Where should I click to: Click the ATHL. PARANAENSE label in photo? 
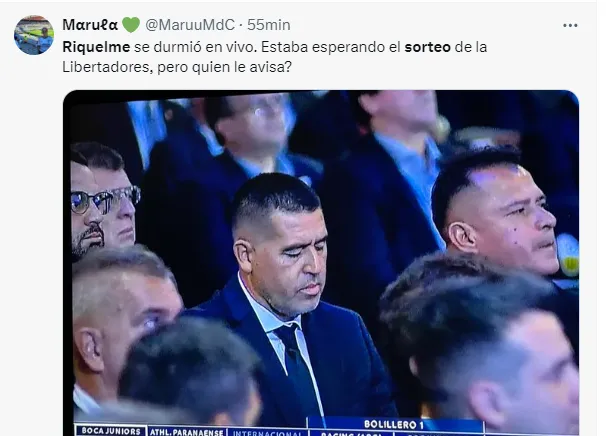[187, 432]
